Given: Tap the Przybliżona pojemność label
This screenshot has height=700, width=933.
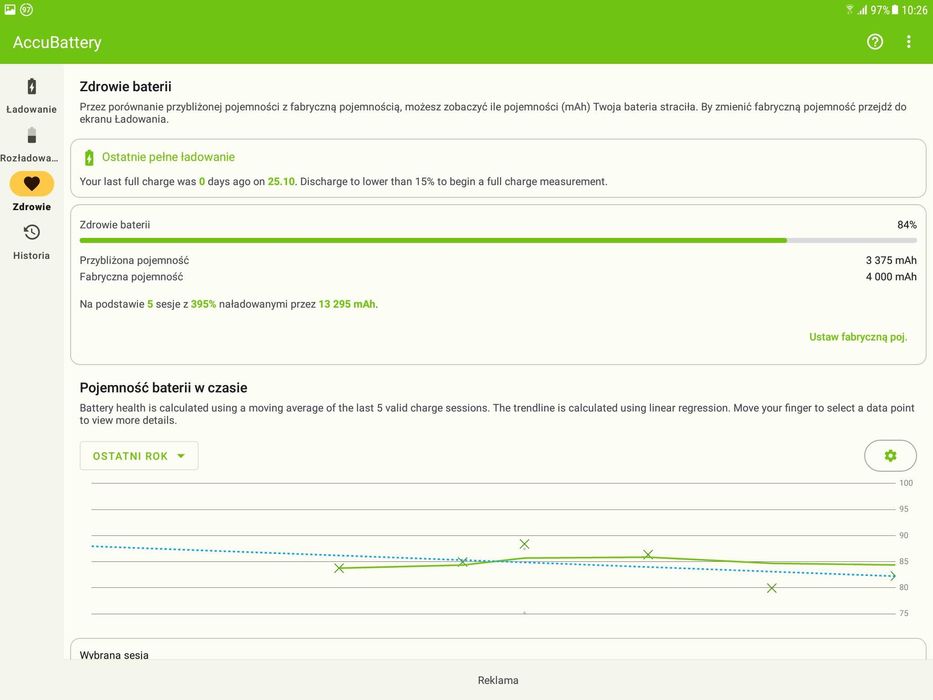Looking at the screenshot, I should pyautogui.click(x=134, y=260).
